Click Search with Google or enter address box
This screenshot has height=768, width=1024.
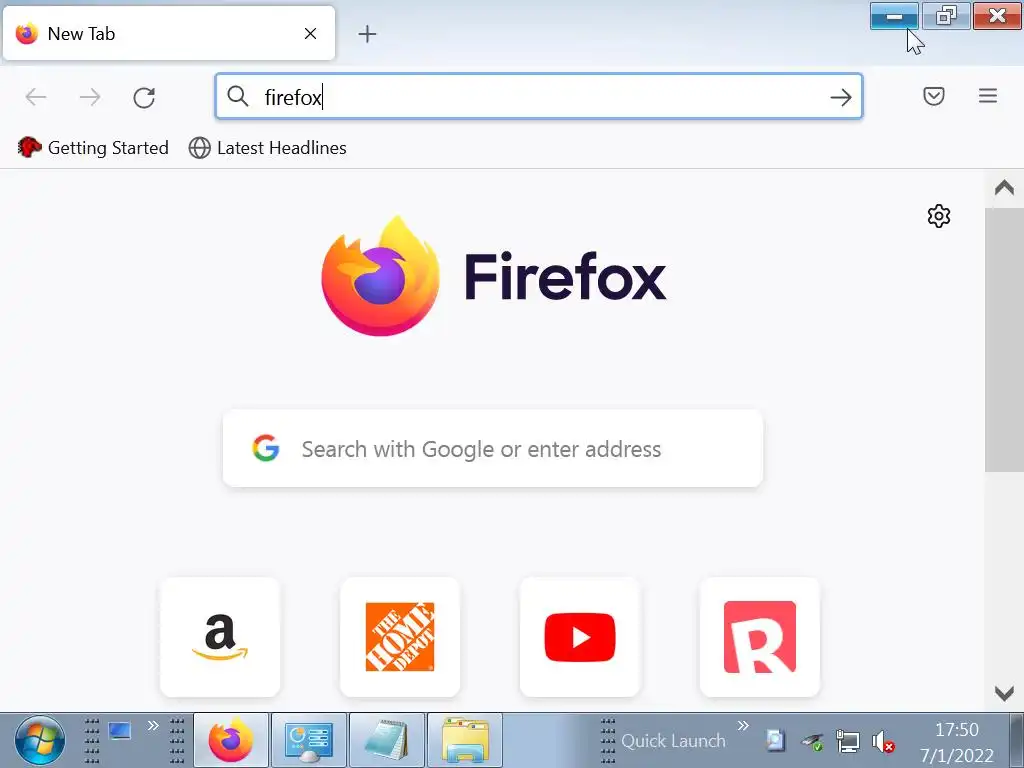coord(493,449)
